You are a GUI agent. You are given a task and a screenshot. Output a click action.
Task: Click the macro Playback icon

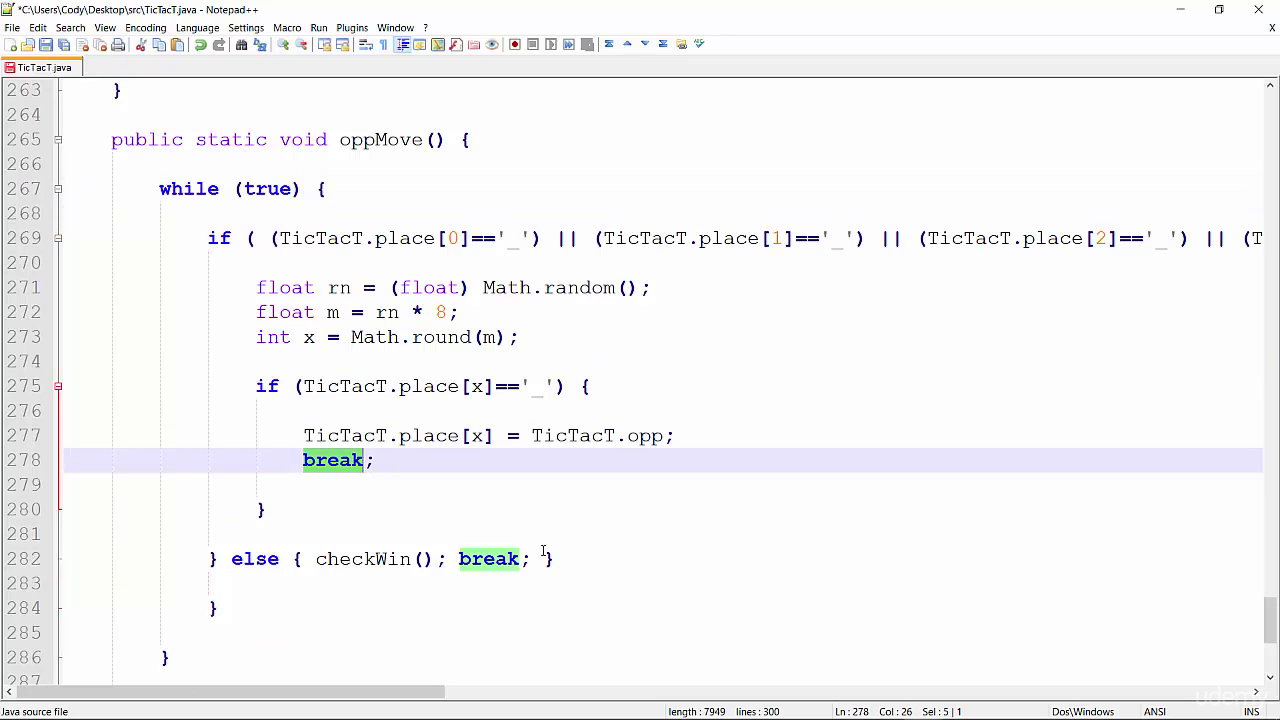tap(551, 44)
